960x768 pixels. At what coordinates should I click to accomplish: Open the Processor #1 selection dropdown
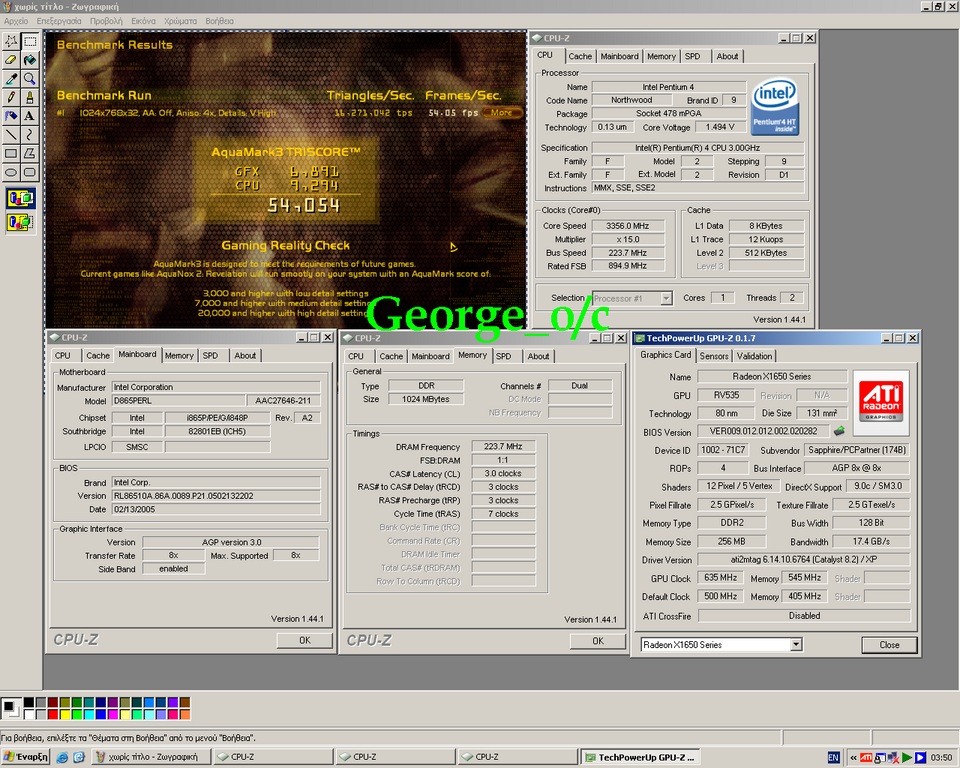pyautogui.click(x=666, y=298)
